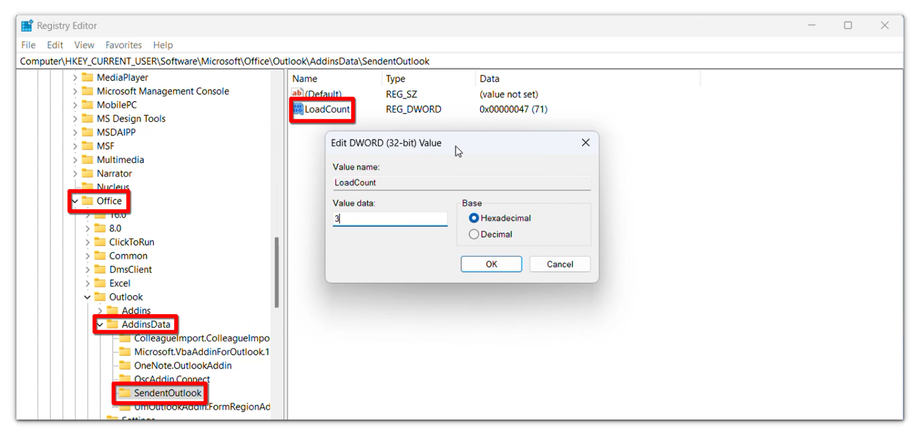
Task: Expand the MobilePC key
Action: (x=75, y=105)
